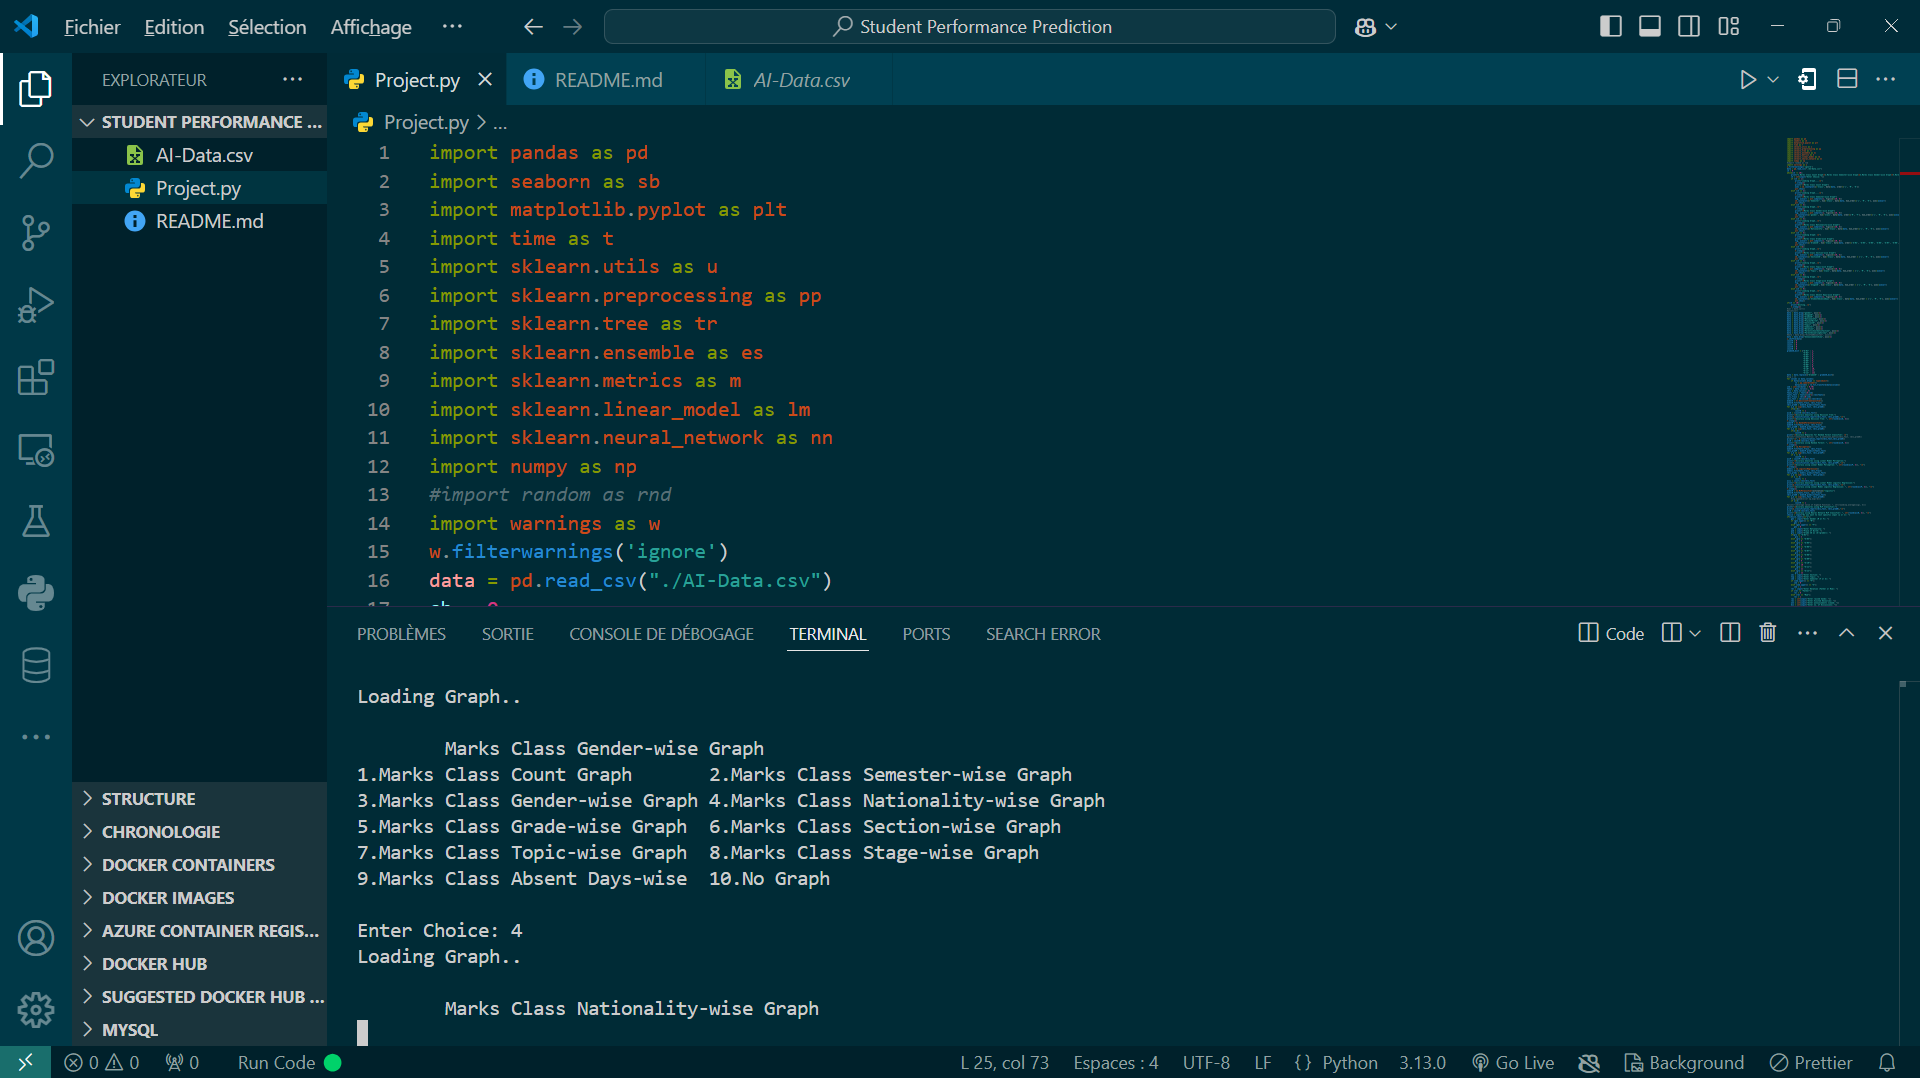Click Run Code in status bar

click(289, 1063)
